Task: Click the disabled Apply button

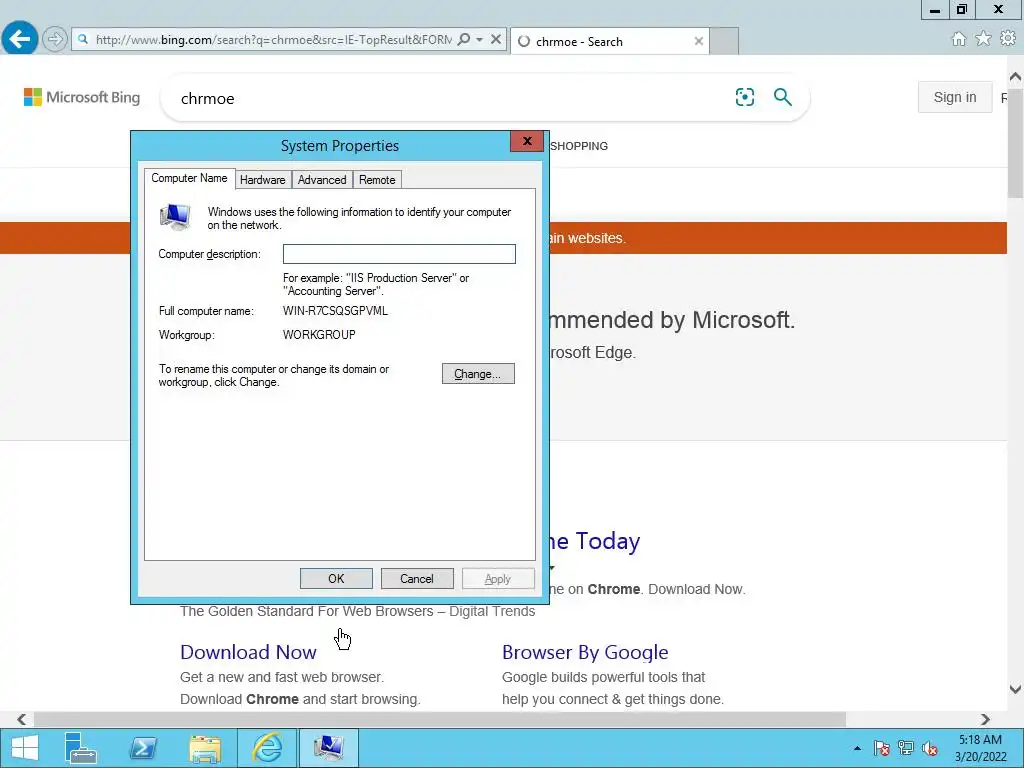Action: (498, 579)
